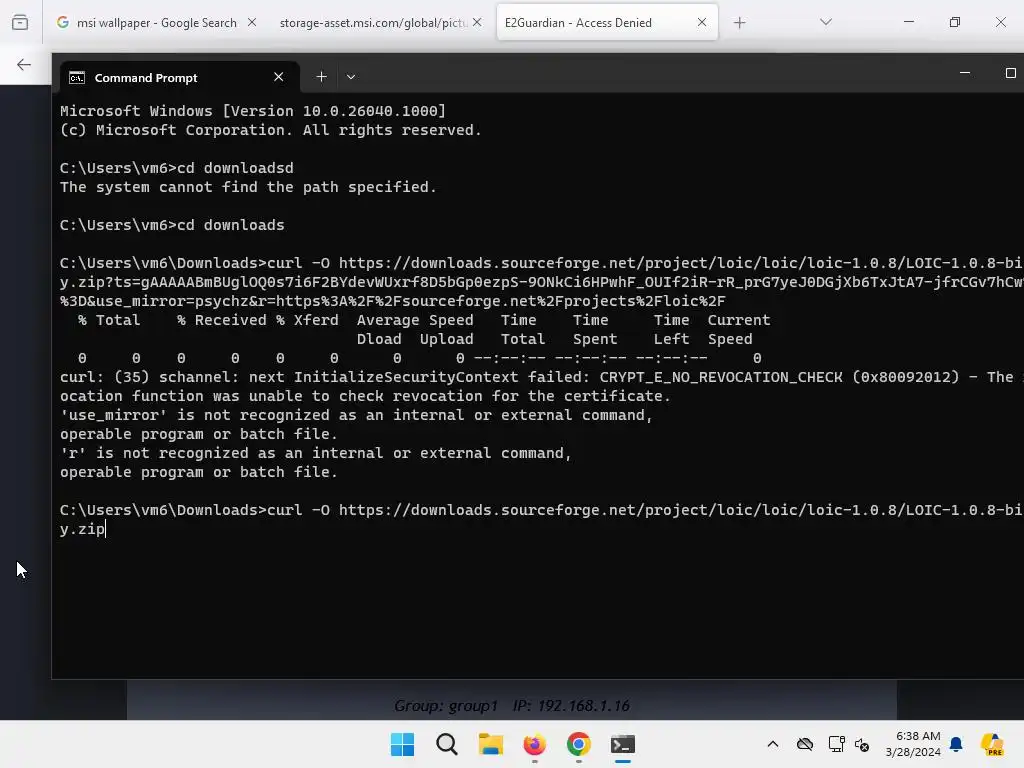Select the Command Prompt terminal tab

click(x=178, y=78)
